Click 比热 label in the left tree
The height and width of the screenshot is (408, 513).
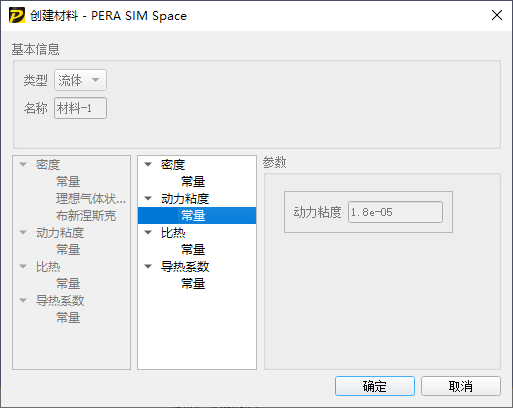pos(48,266)
